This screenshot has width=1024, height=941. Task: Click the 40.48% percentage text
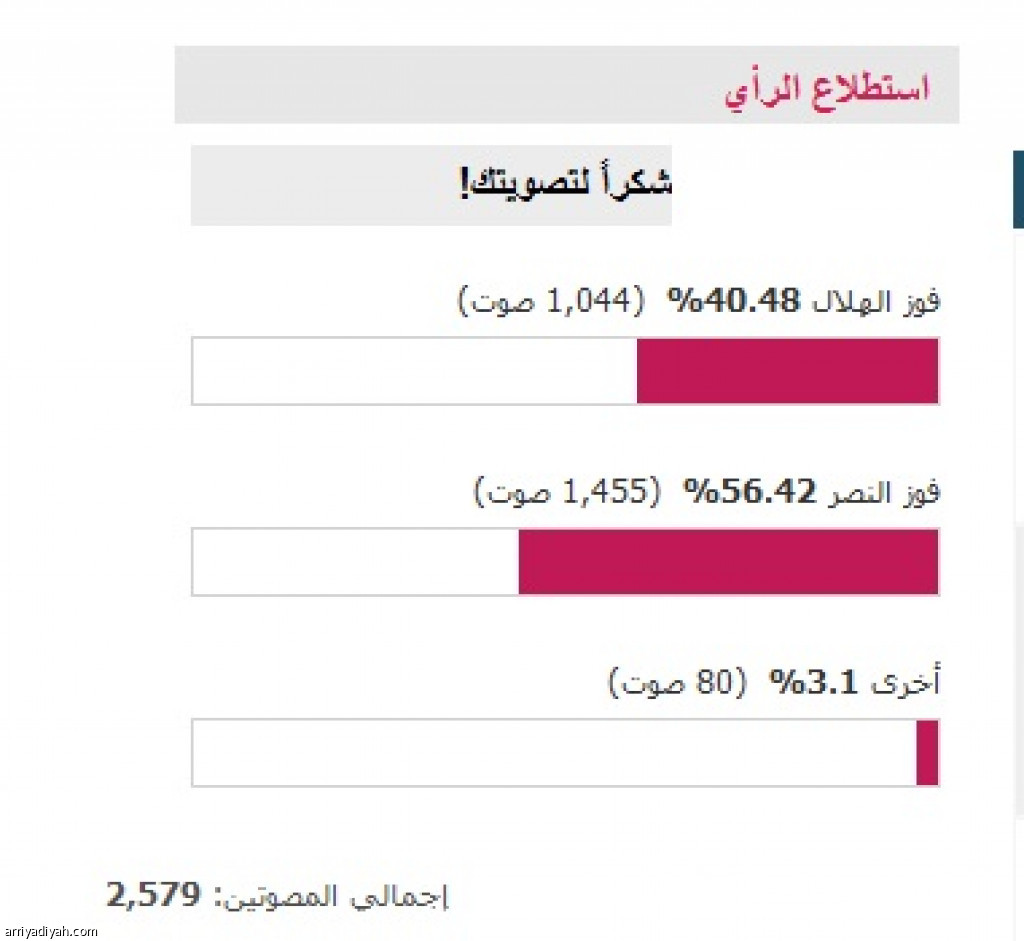[733, 301]
